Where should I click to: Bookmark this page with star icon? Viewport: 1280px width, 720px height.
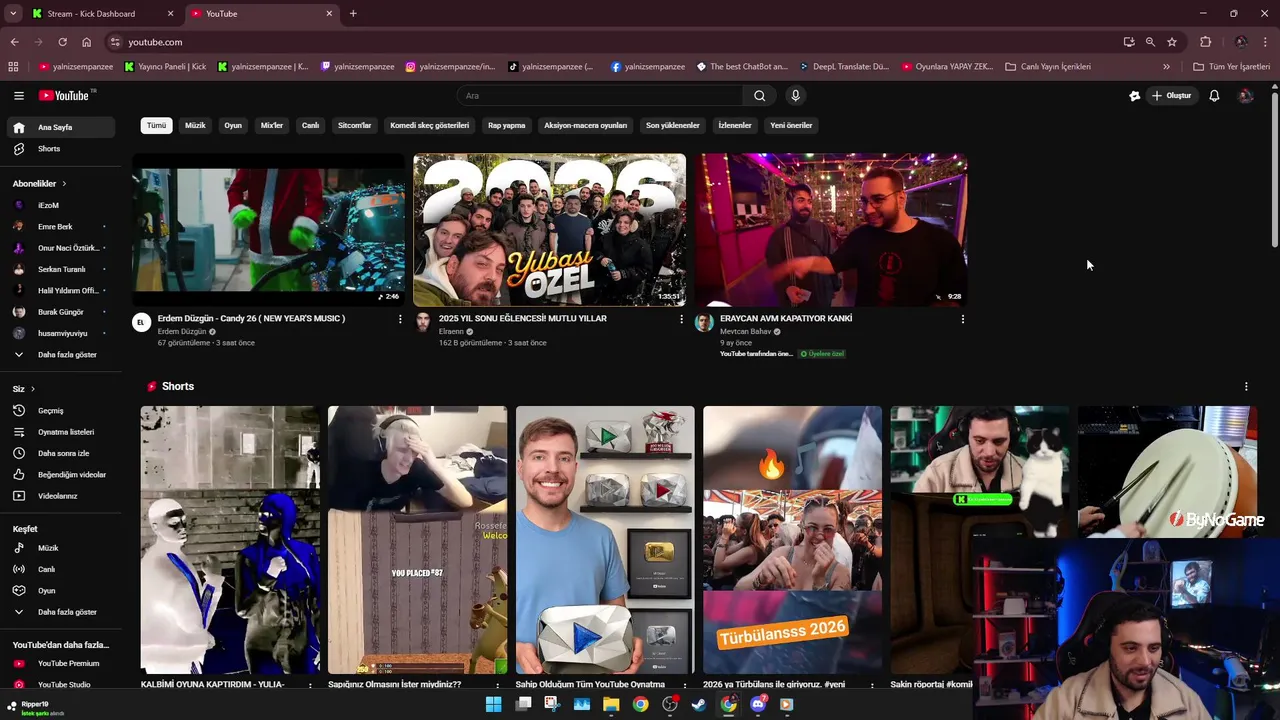click(x=1172, y=42)
